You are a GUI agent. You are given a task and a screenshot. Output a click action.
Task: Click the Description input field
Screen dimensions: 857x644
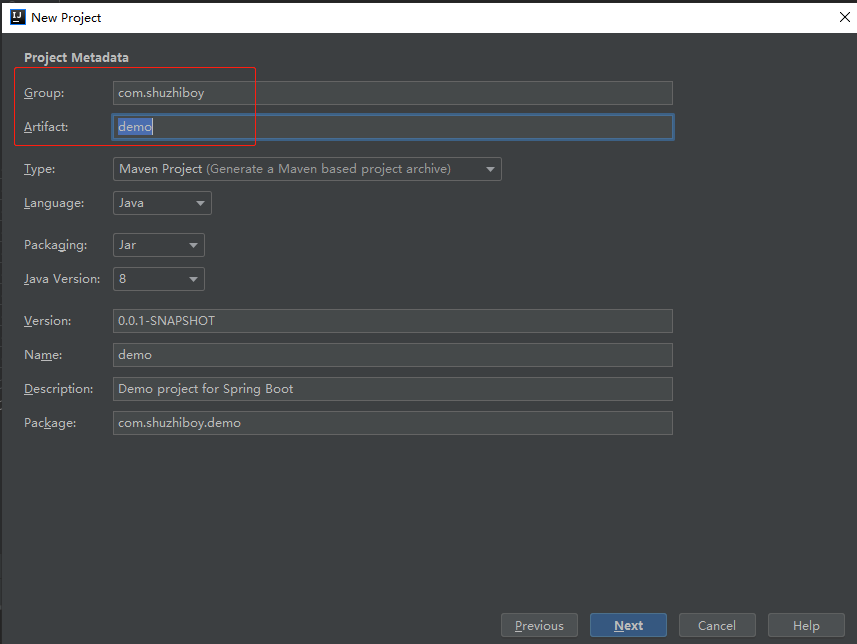click(392, 389)
